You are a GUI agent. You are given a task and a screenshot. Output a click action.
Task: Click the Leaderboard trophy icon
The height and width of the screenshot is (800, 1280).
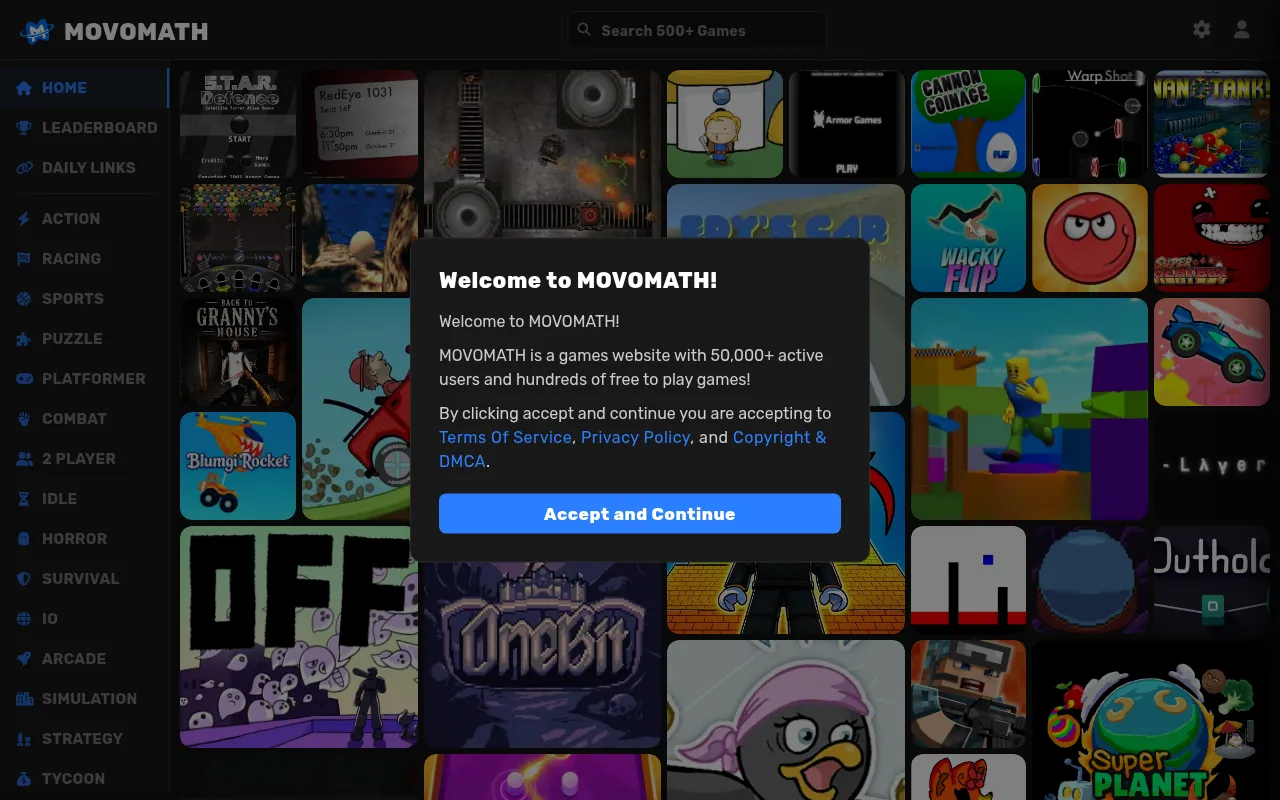(24, 128)
